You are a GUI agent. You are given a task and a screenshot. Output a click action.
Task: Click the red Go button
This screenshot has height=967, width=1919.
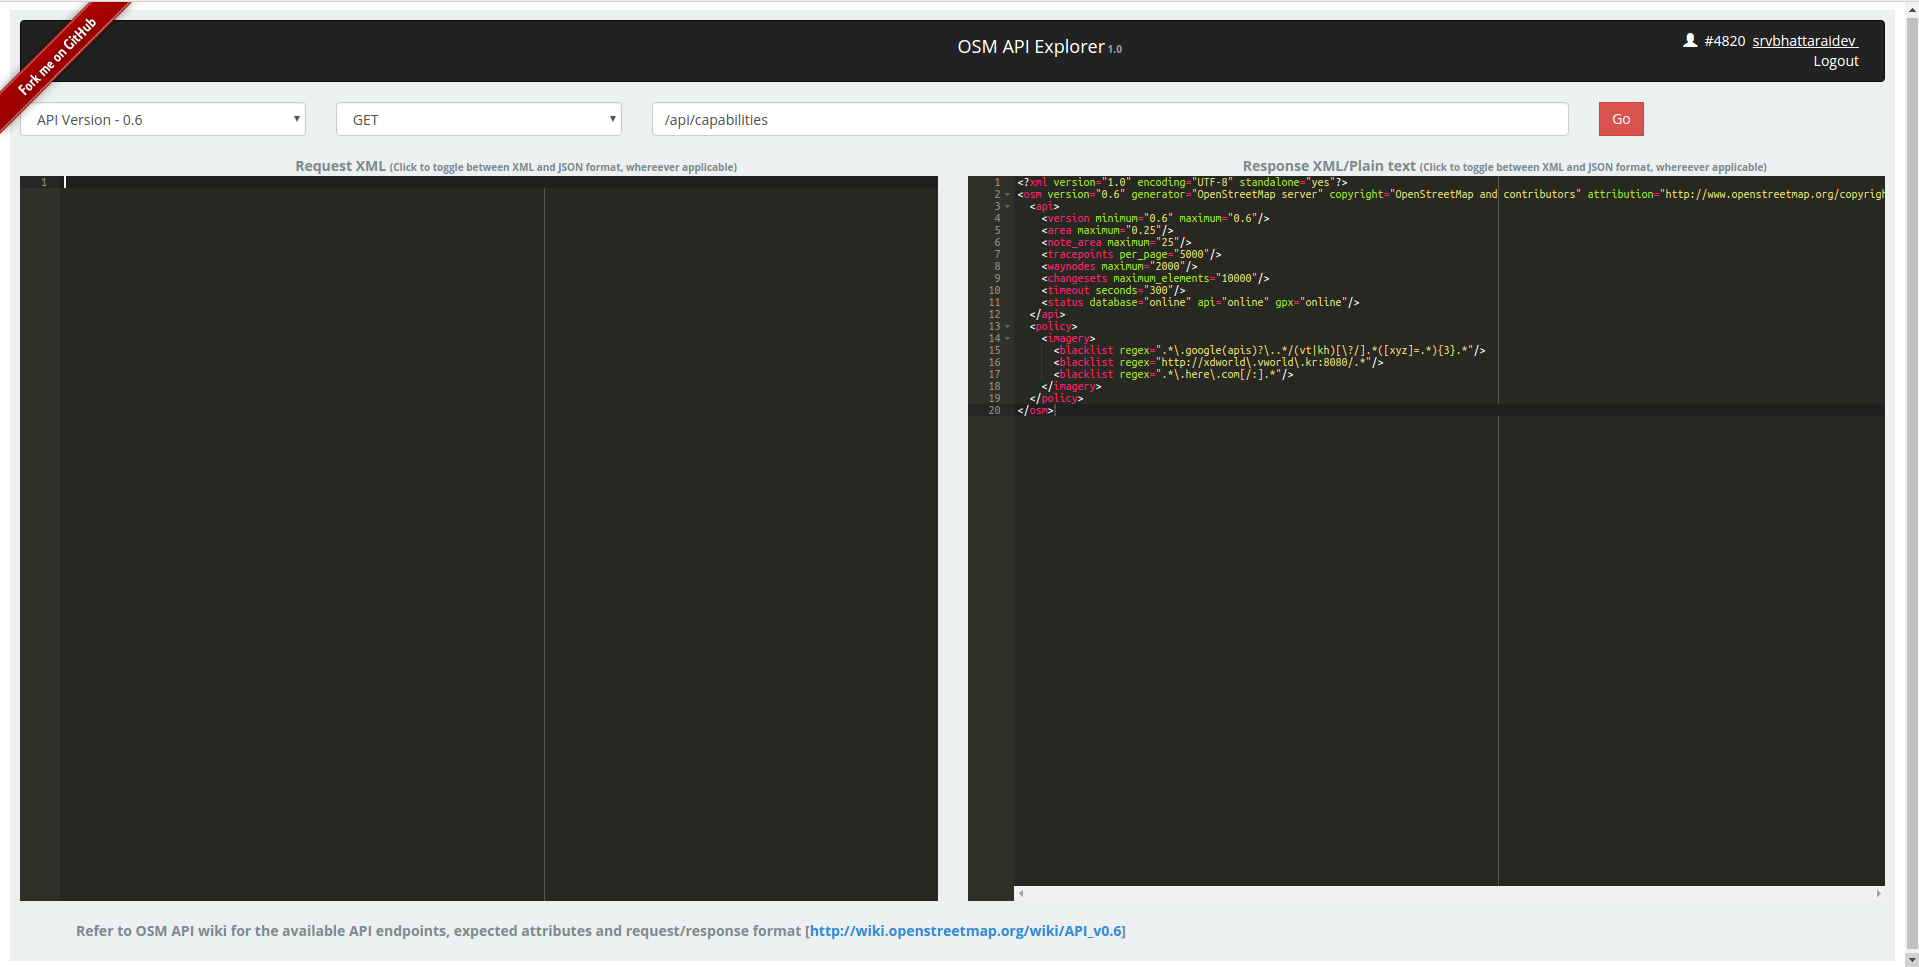click(1621, 119)
